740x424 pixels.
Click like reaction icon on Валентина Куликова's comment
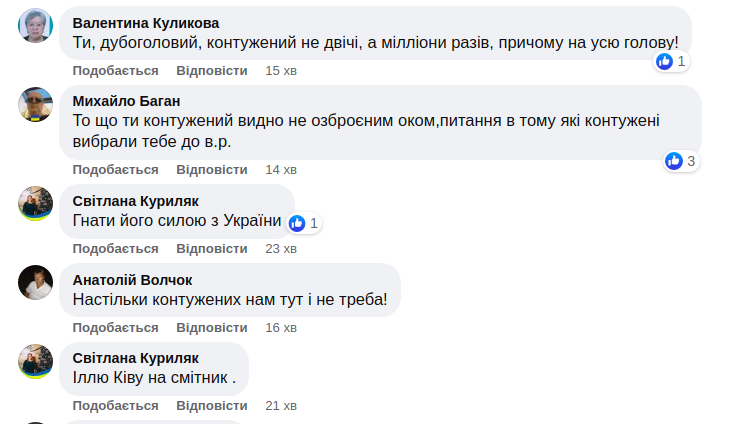(x=665, y=62)
